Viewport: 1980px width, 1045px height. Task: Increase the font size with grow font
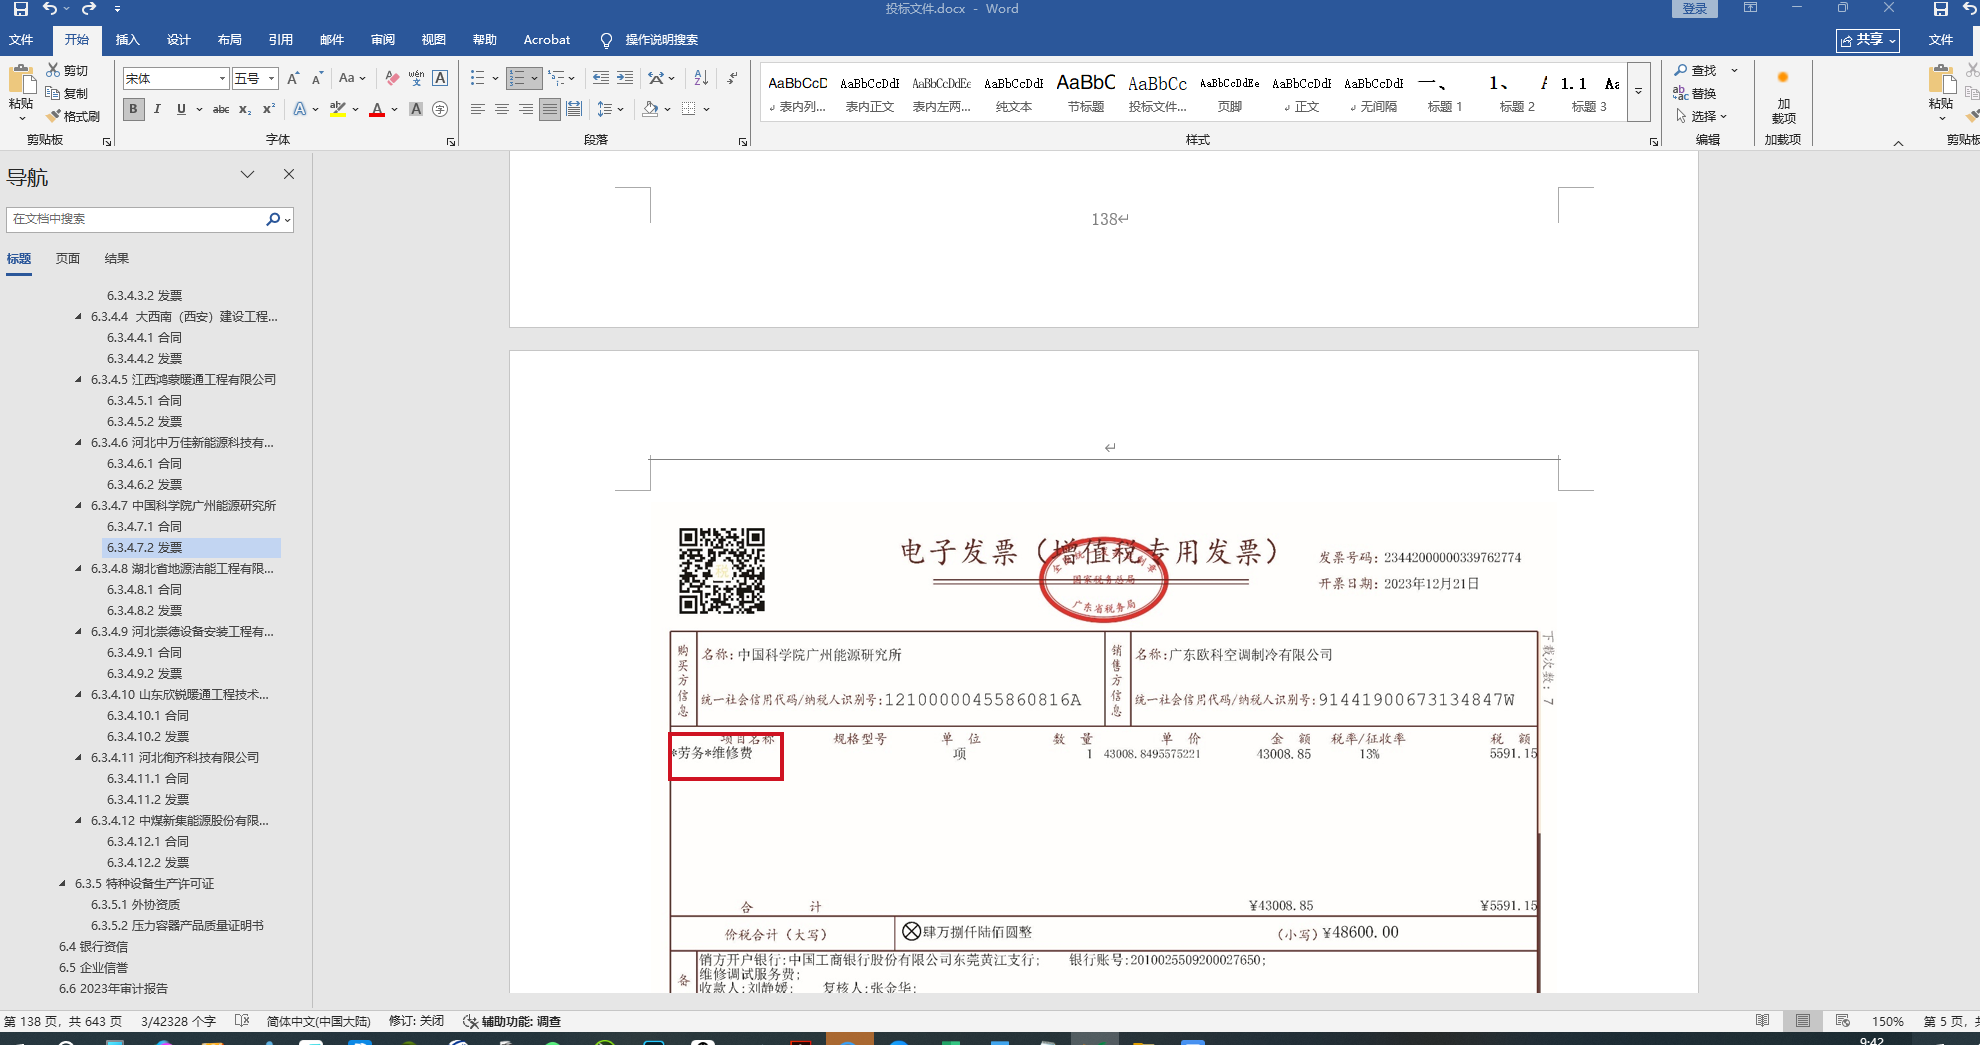coord(293,78)
